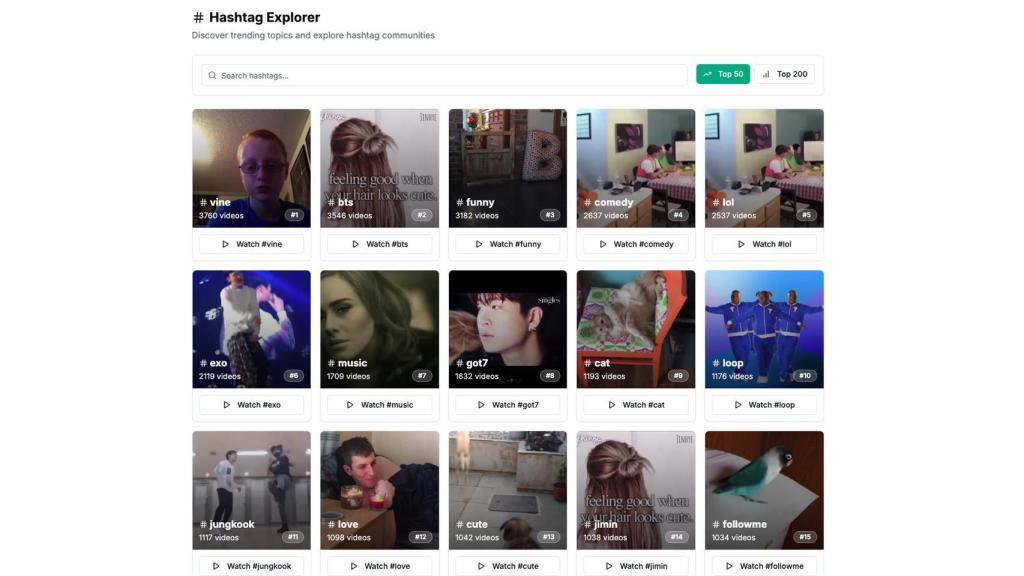
Task: Open the #followme bird thumbnail
Action: (x=764, y=490)
